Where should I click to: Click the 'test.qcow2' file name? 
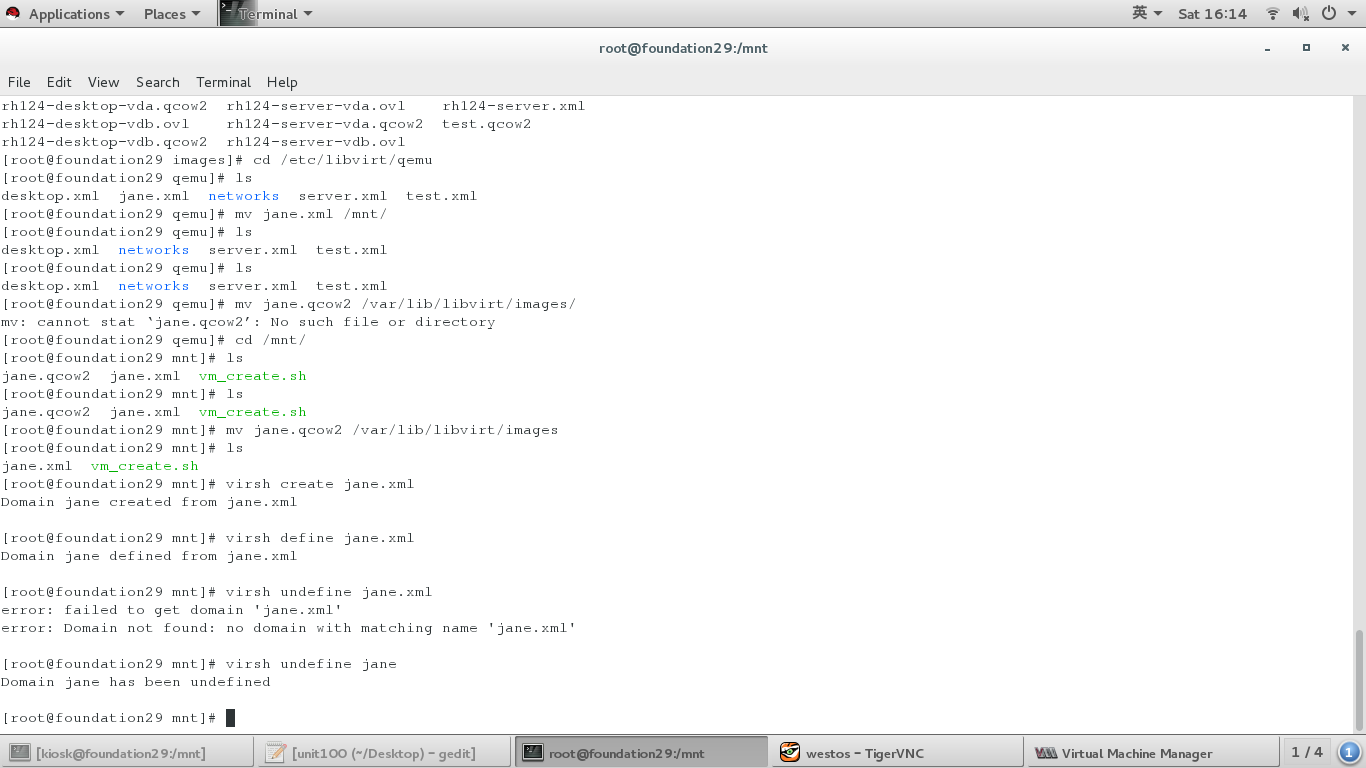[487, 124]
